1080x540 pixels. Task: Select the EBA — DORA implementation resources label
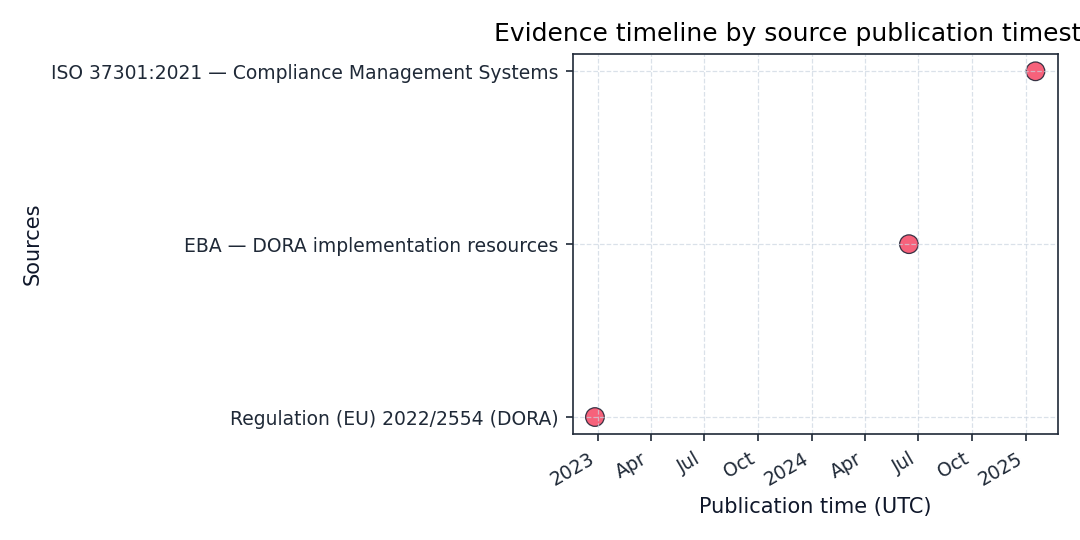(x=371, y=245)
